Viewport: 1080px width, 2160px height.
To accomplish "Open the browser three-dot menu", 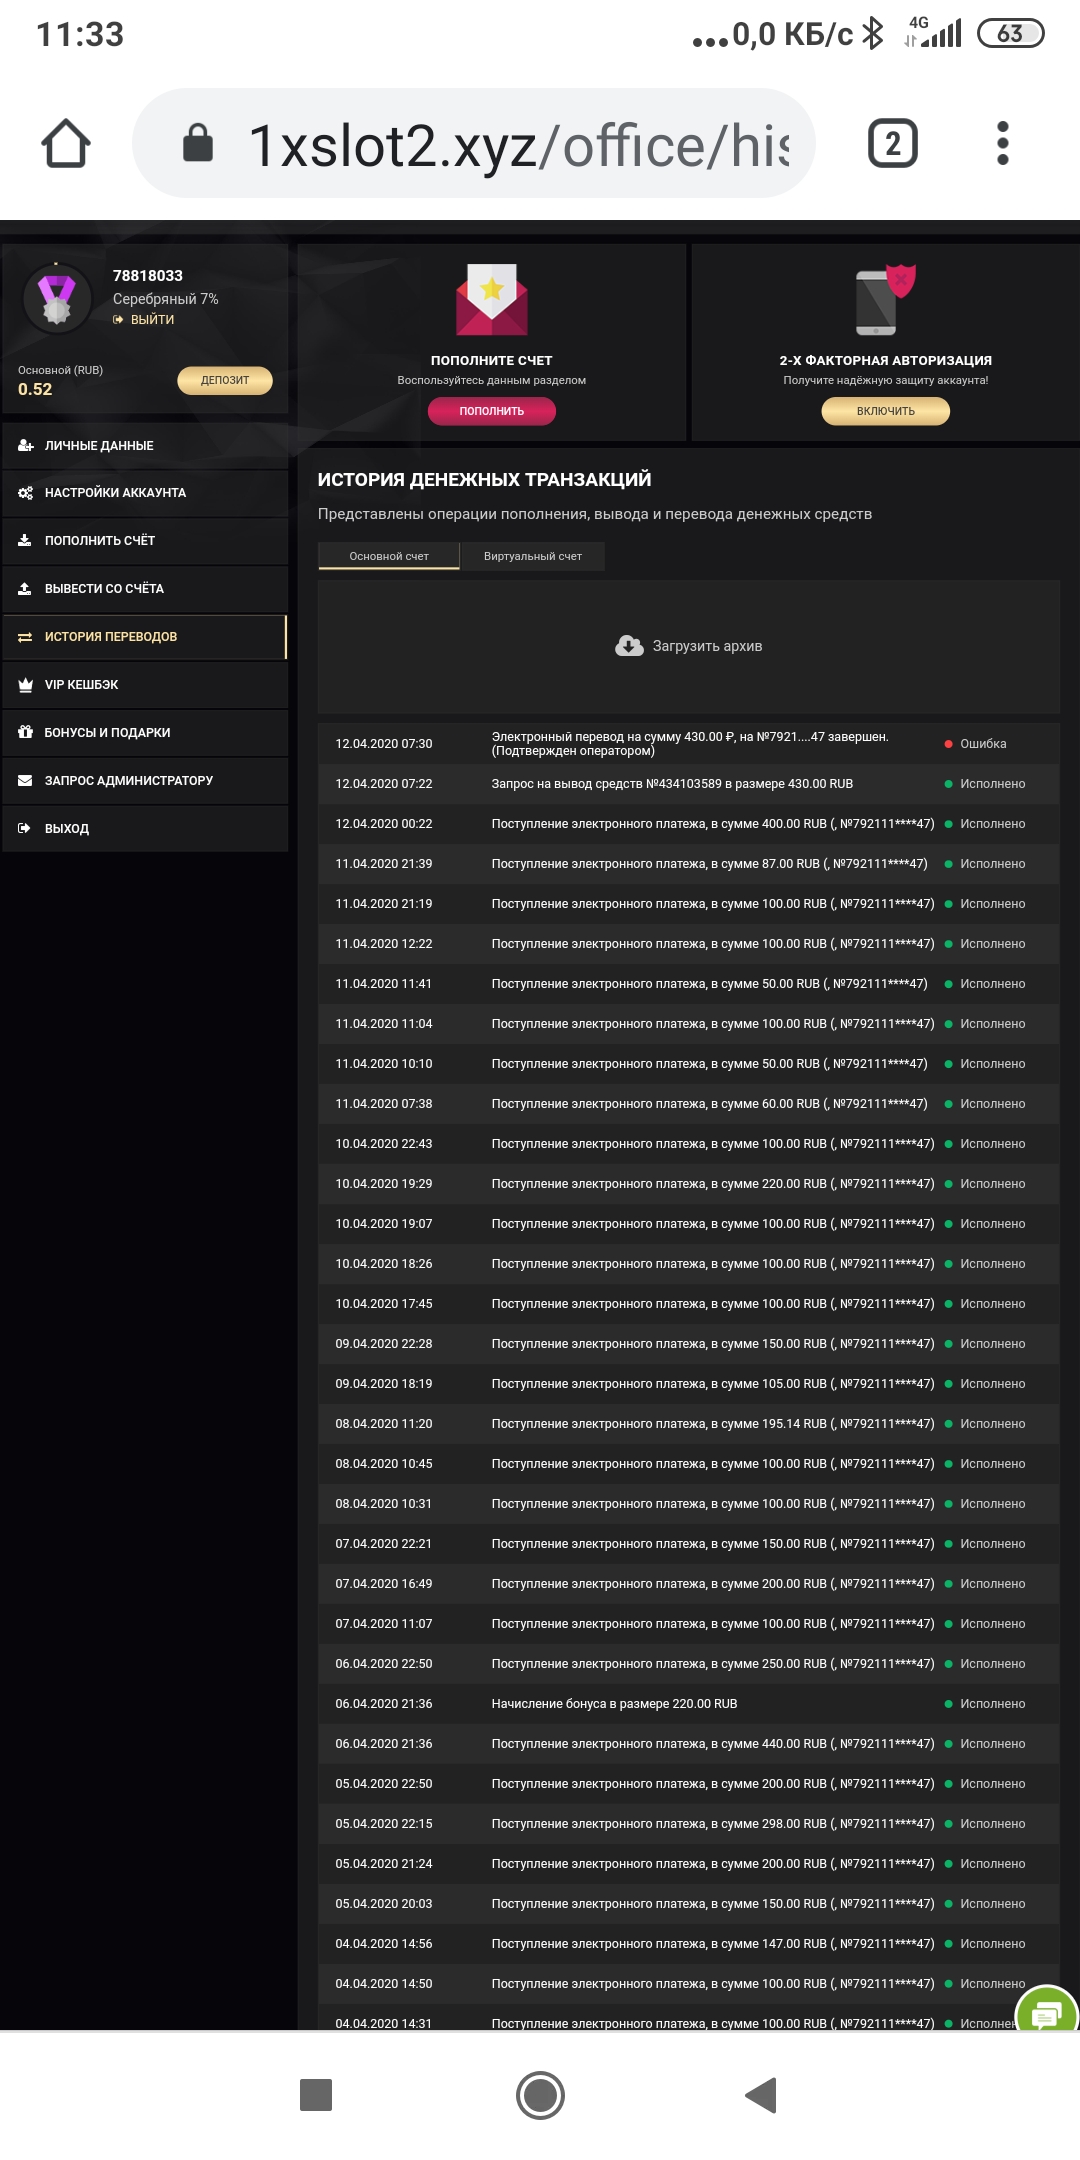I will (1003, 143).
